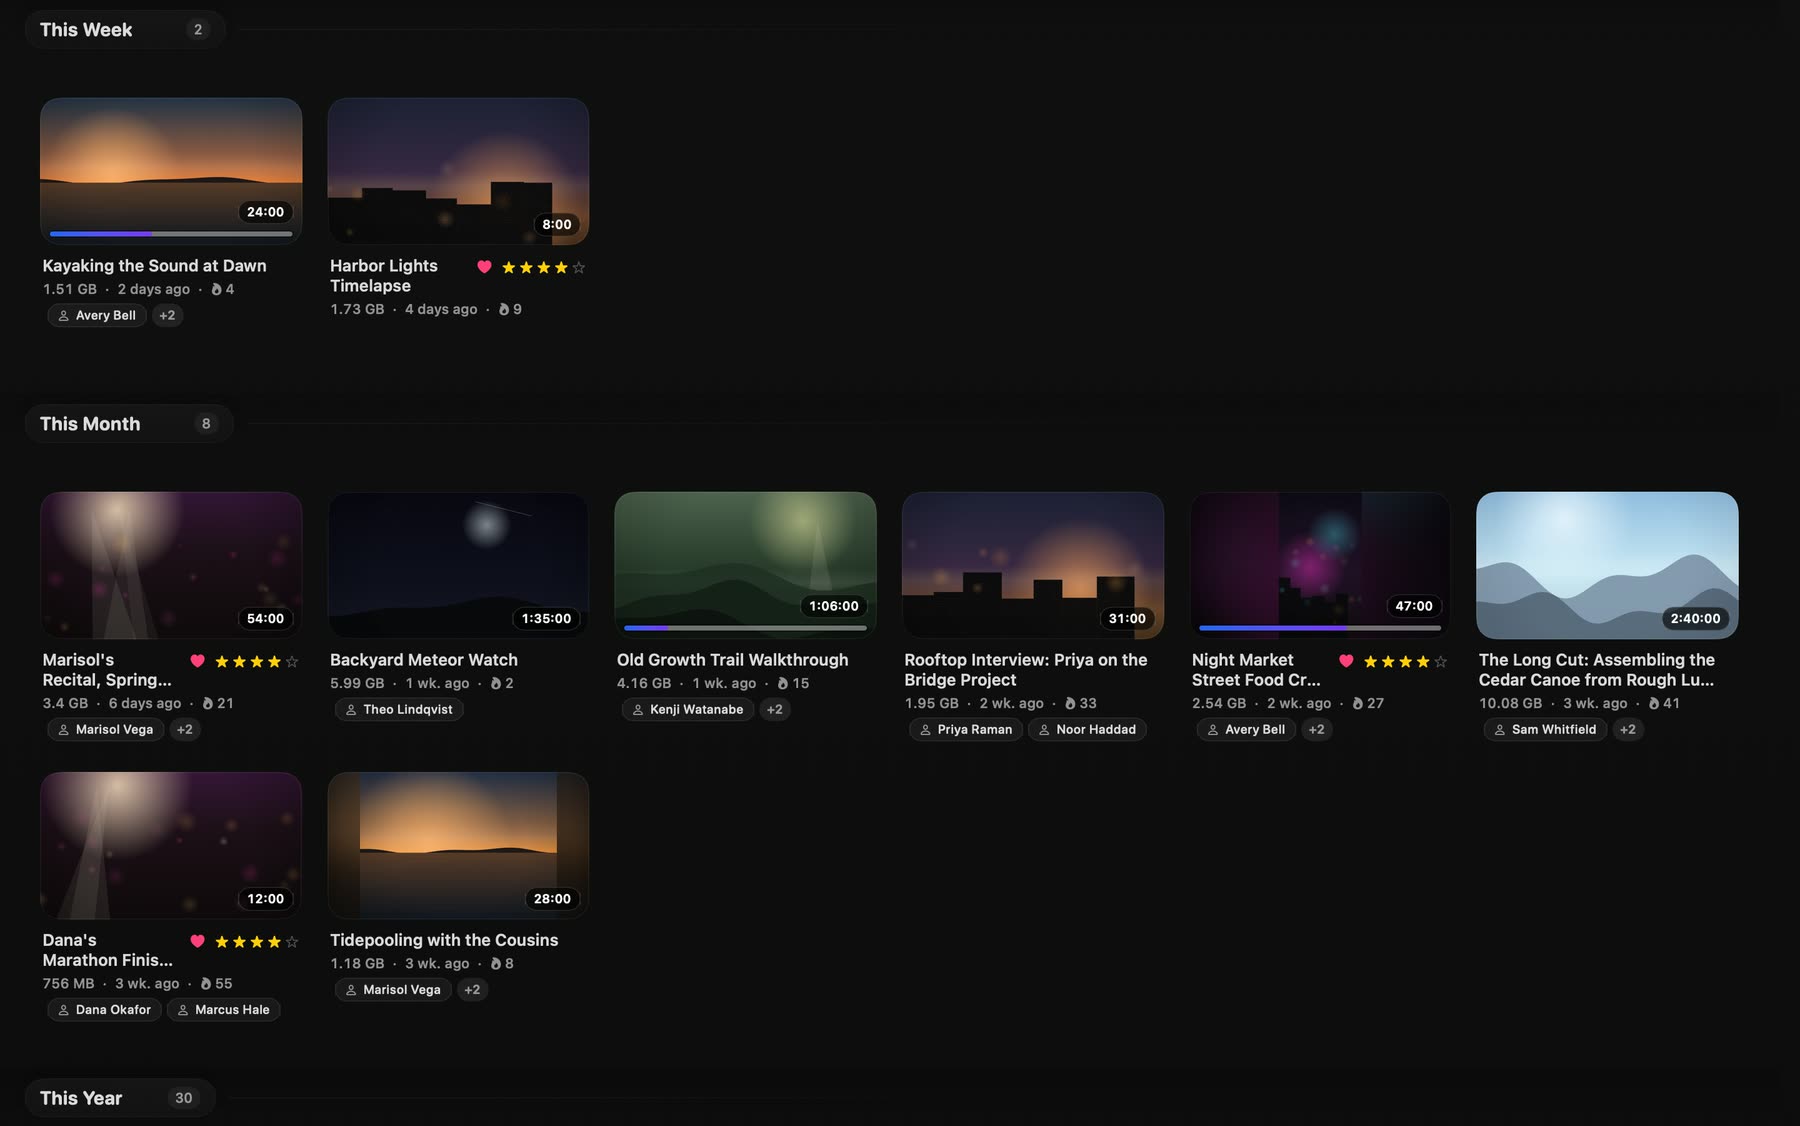This screenshot has width=1800, height=1126.
Task: Click title Rooftop Interview: Priya on the Bridge Project
Action: pyautogui.click(x=1026, y=670)
